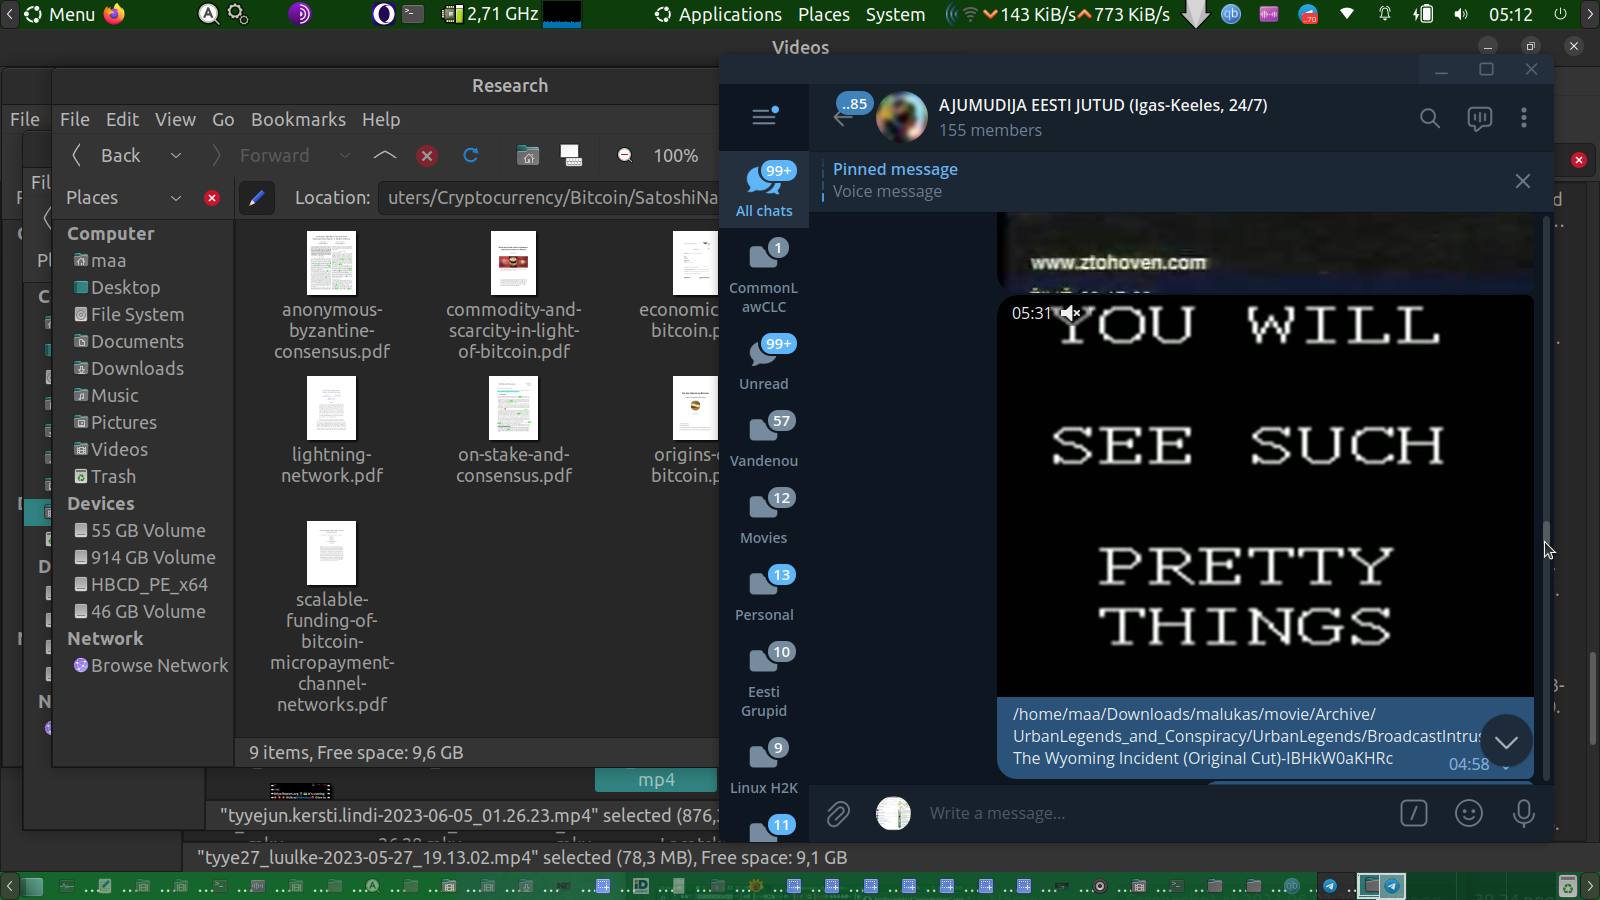
Task: Open the Movies chat folder
Action: (x=764, y=516)
